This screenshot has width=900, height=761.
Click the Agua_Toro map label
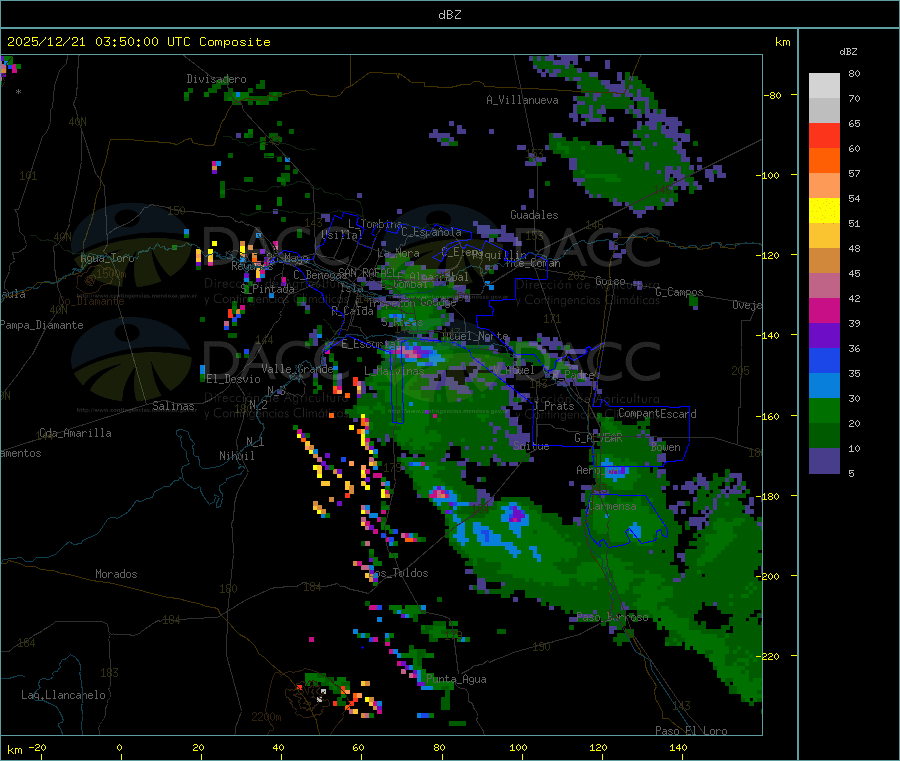(x=107, y=258)
